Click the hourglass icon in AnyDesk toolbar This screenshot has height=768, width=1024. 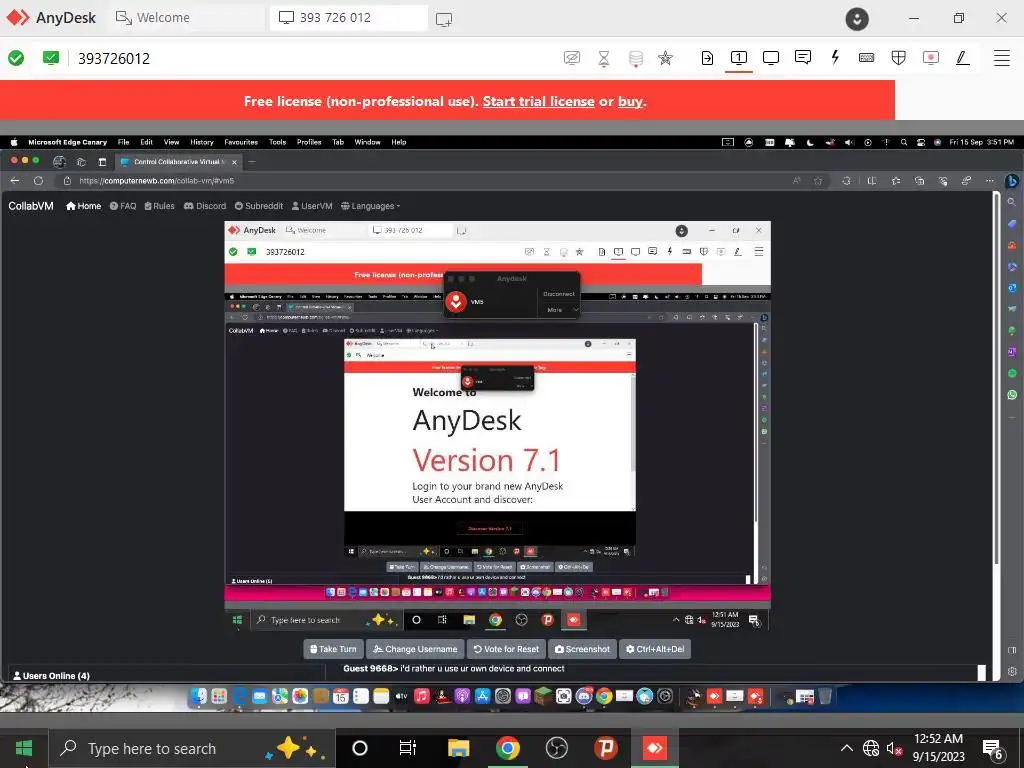[603, 59]
